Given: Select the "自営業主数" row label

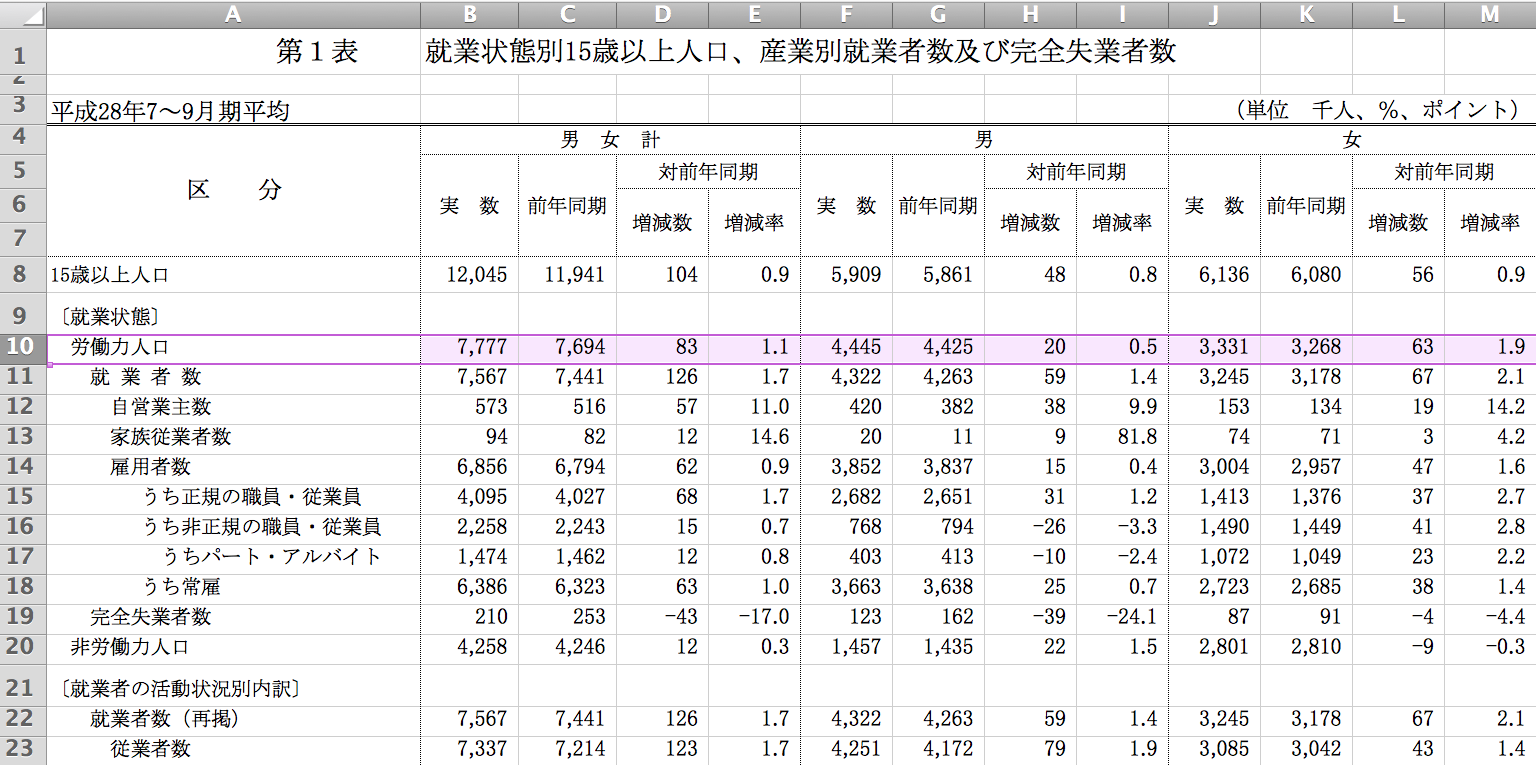Looking at the screenshot, I should pos(160,407).
